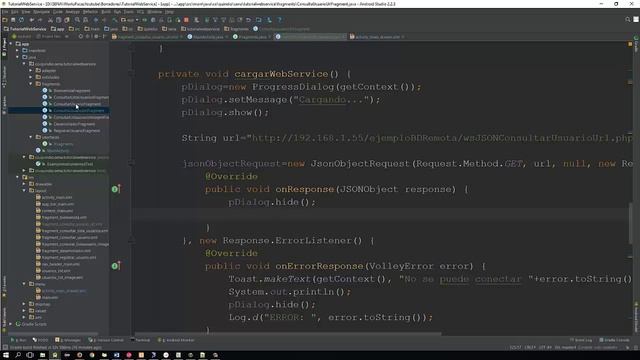Switch to the last XML editor tab
Screen dimensions: 640x360
[377, 37]
